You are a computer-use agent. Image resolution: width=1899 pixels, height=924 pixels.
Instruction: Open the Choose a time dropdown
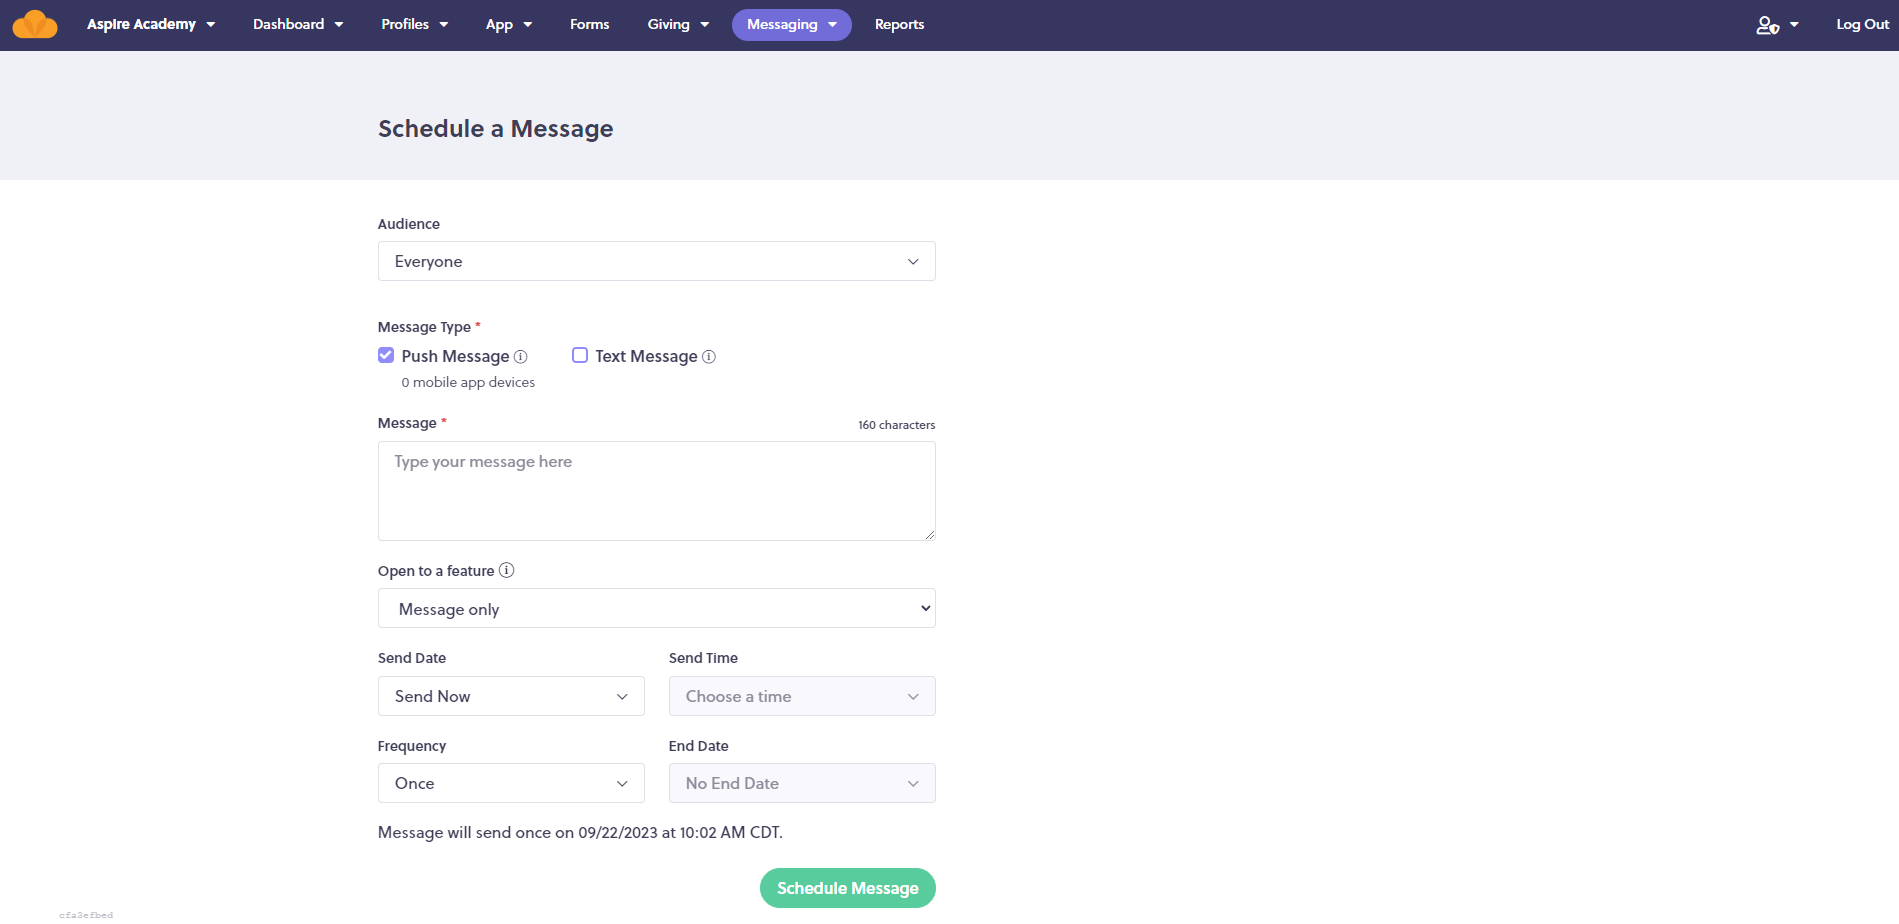click(801, 696)
